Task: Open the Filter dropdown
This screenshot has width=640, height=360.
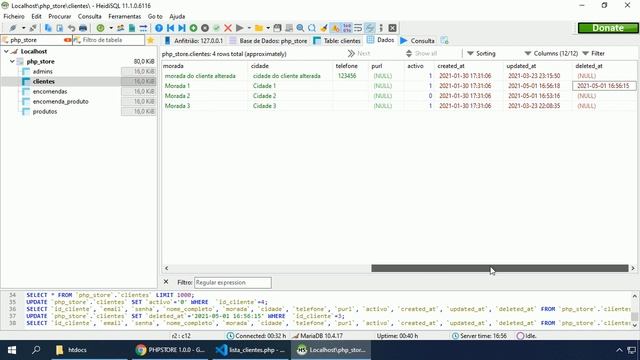Action: 593,53
